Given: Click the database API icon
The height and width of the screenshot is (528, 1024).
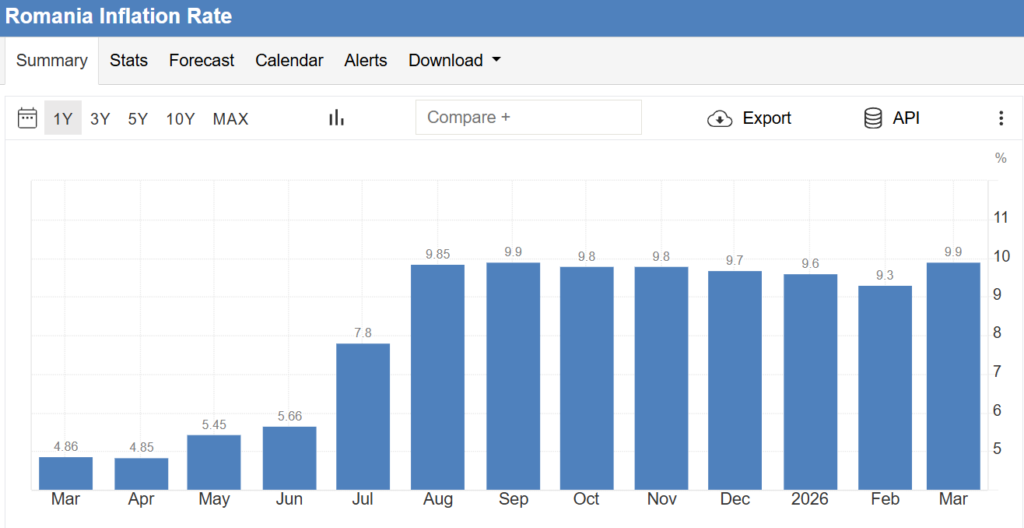Looking at the screenshot, I should 873,118.
